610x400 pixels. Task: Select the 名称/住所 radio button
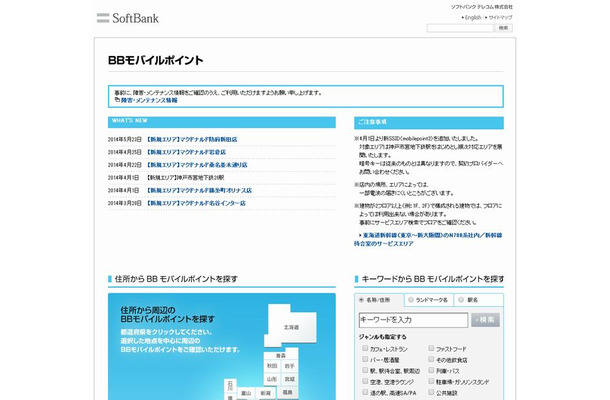pyautogui.click(x=361, y=300)
